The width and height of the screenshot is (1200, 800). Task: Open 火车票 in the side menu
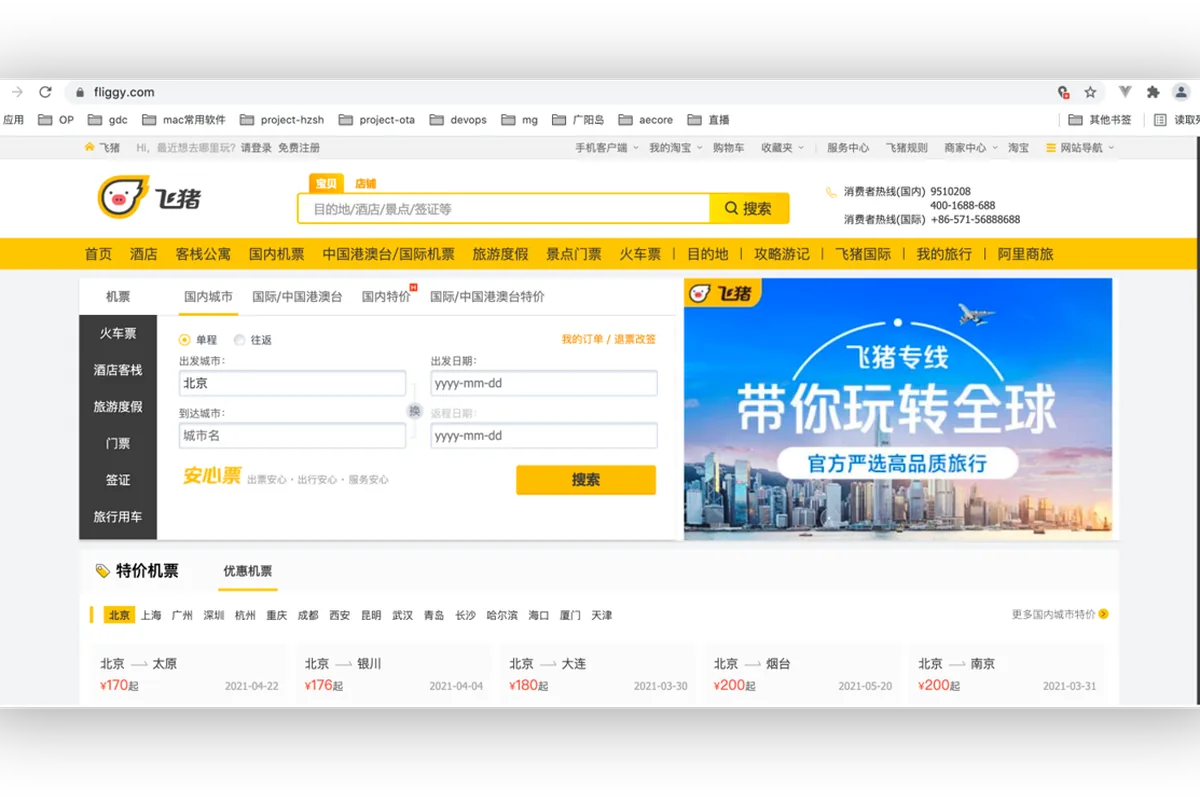(118, 333)
